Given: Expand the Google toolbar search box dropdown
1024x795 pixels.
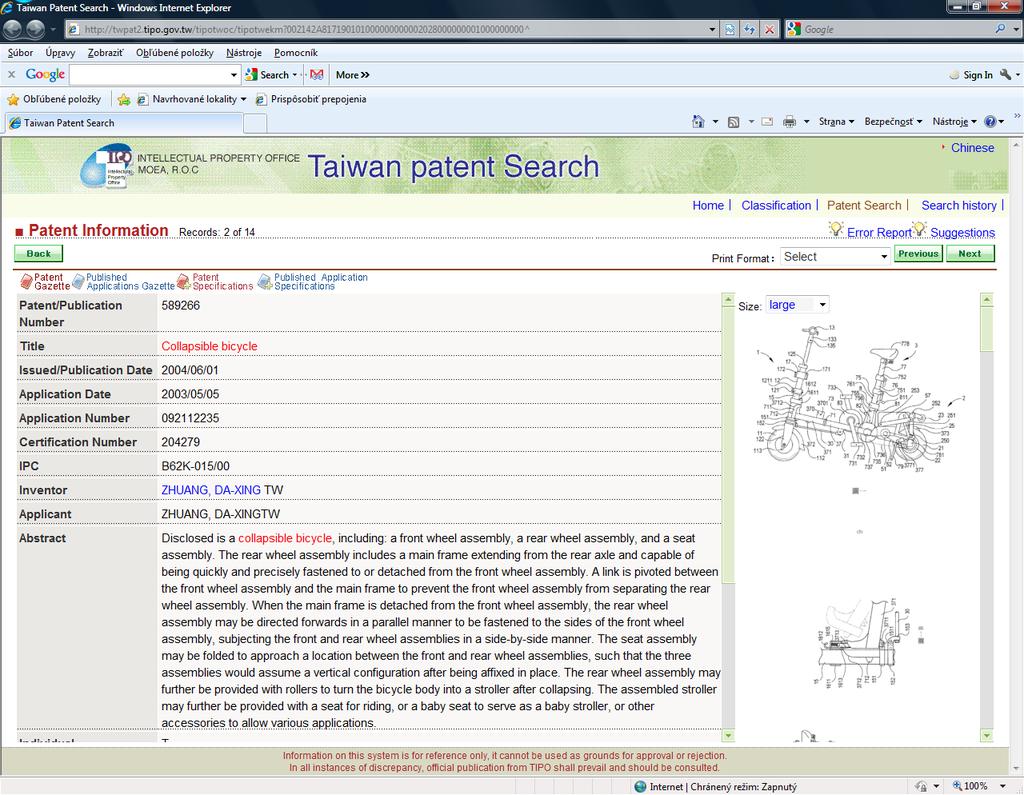Looking at the screenshot, I should 233,75.
